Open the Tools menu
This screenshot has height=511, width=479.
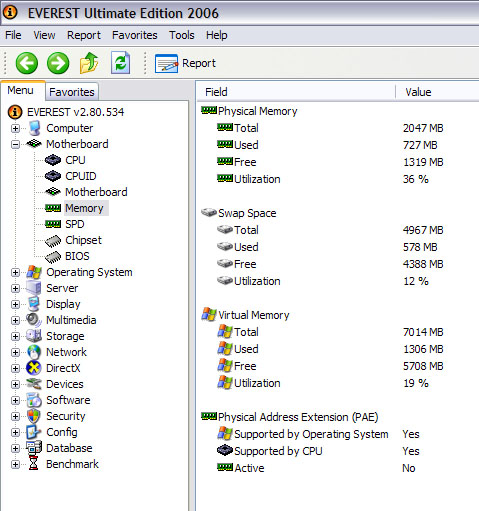point(182,35)
